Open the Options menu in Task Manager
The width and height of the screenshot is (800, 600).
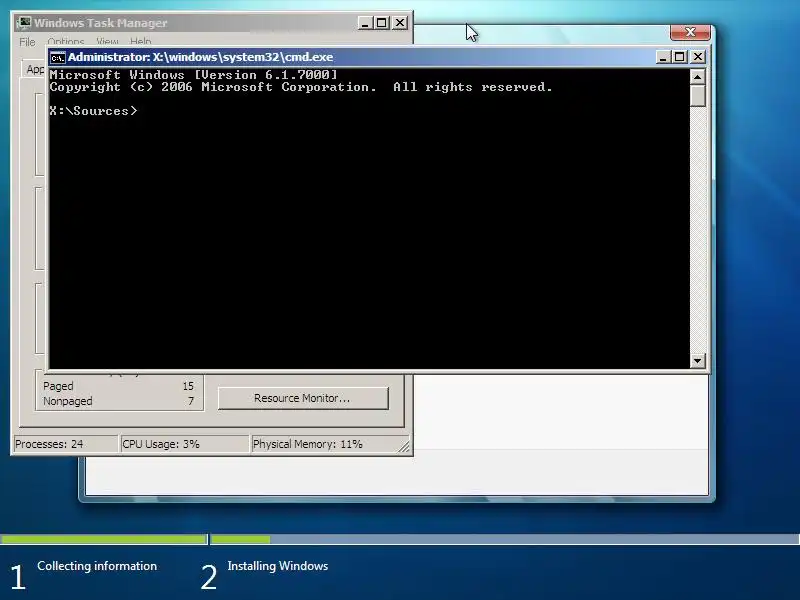tap(65, 42)
